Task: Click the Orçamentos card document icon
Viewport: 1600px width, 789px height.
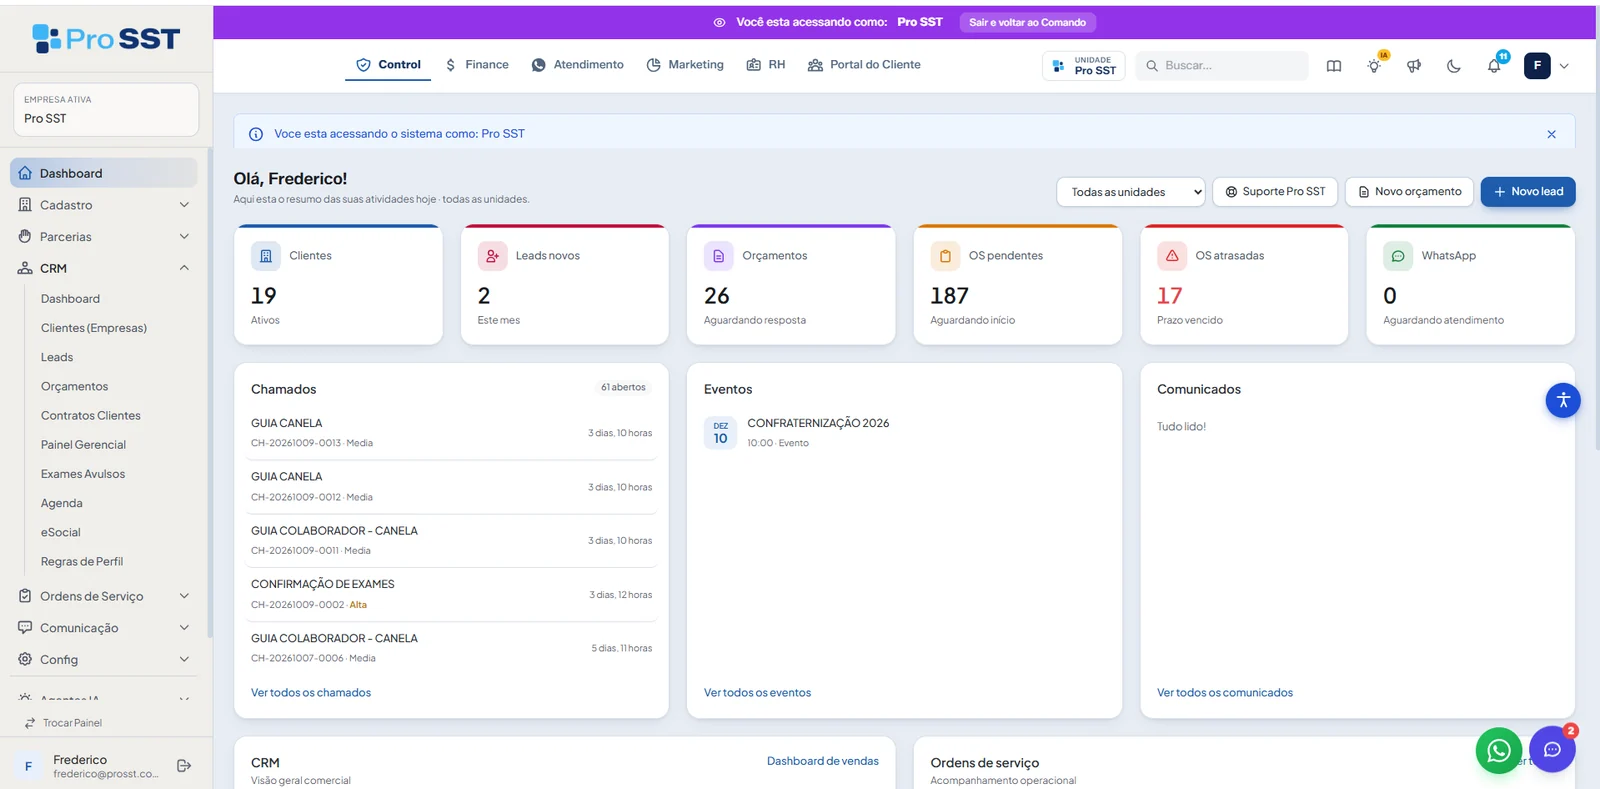Action: 719,256
